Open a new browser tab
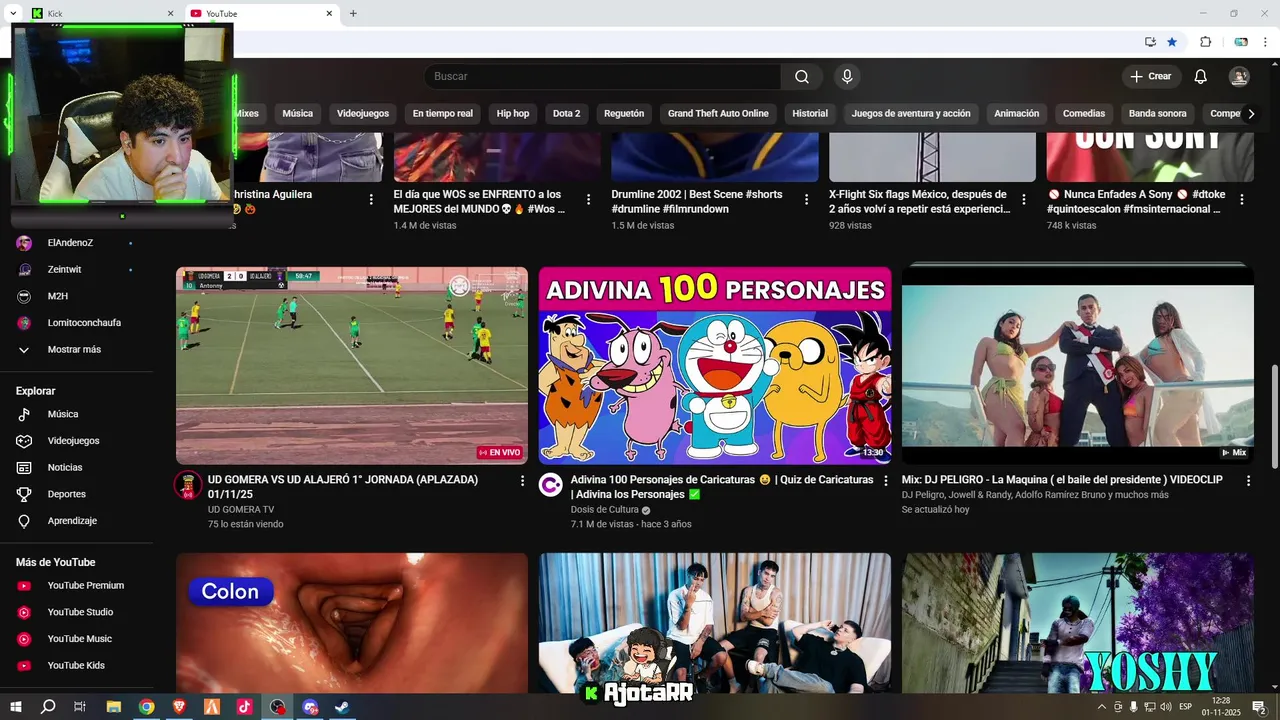 [x=353, y=14]
